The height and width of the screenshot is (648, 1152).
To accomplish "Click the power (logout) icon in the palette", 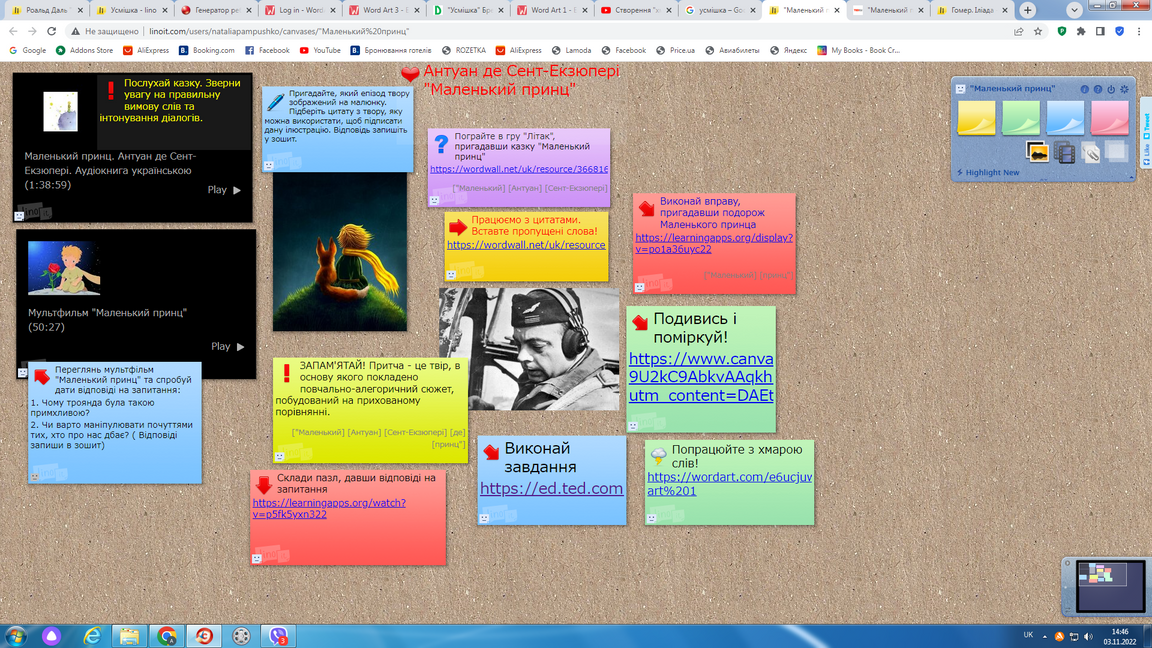I will tap(1111, 89).
